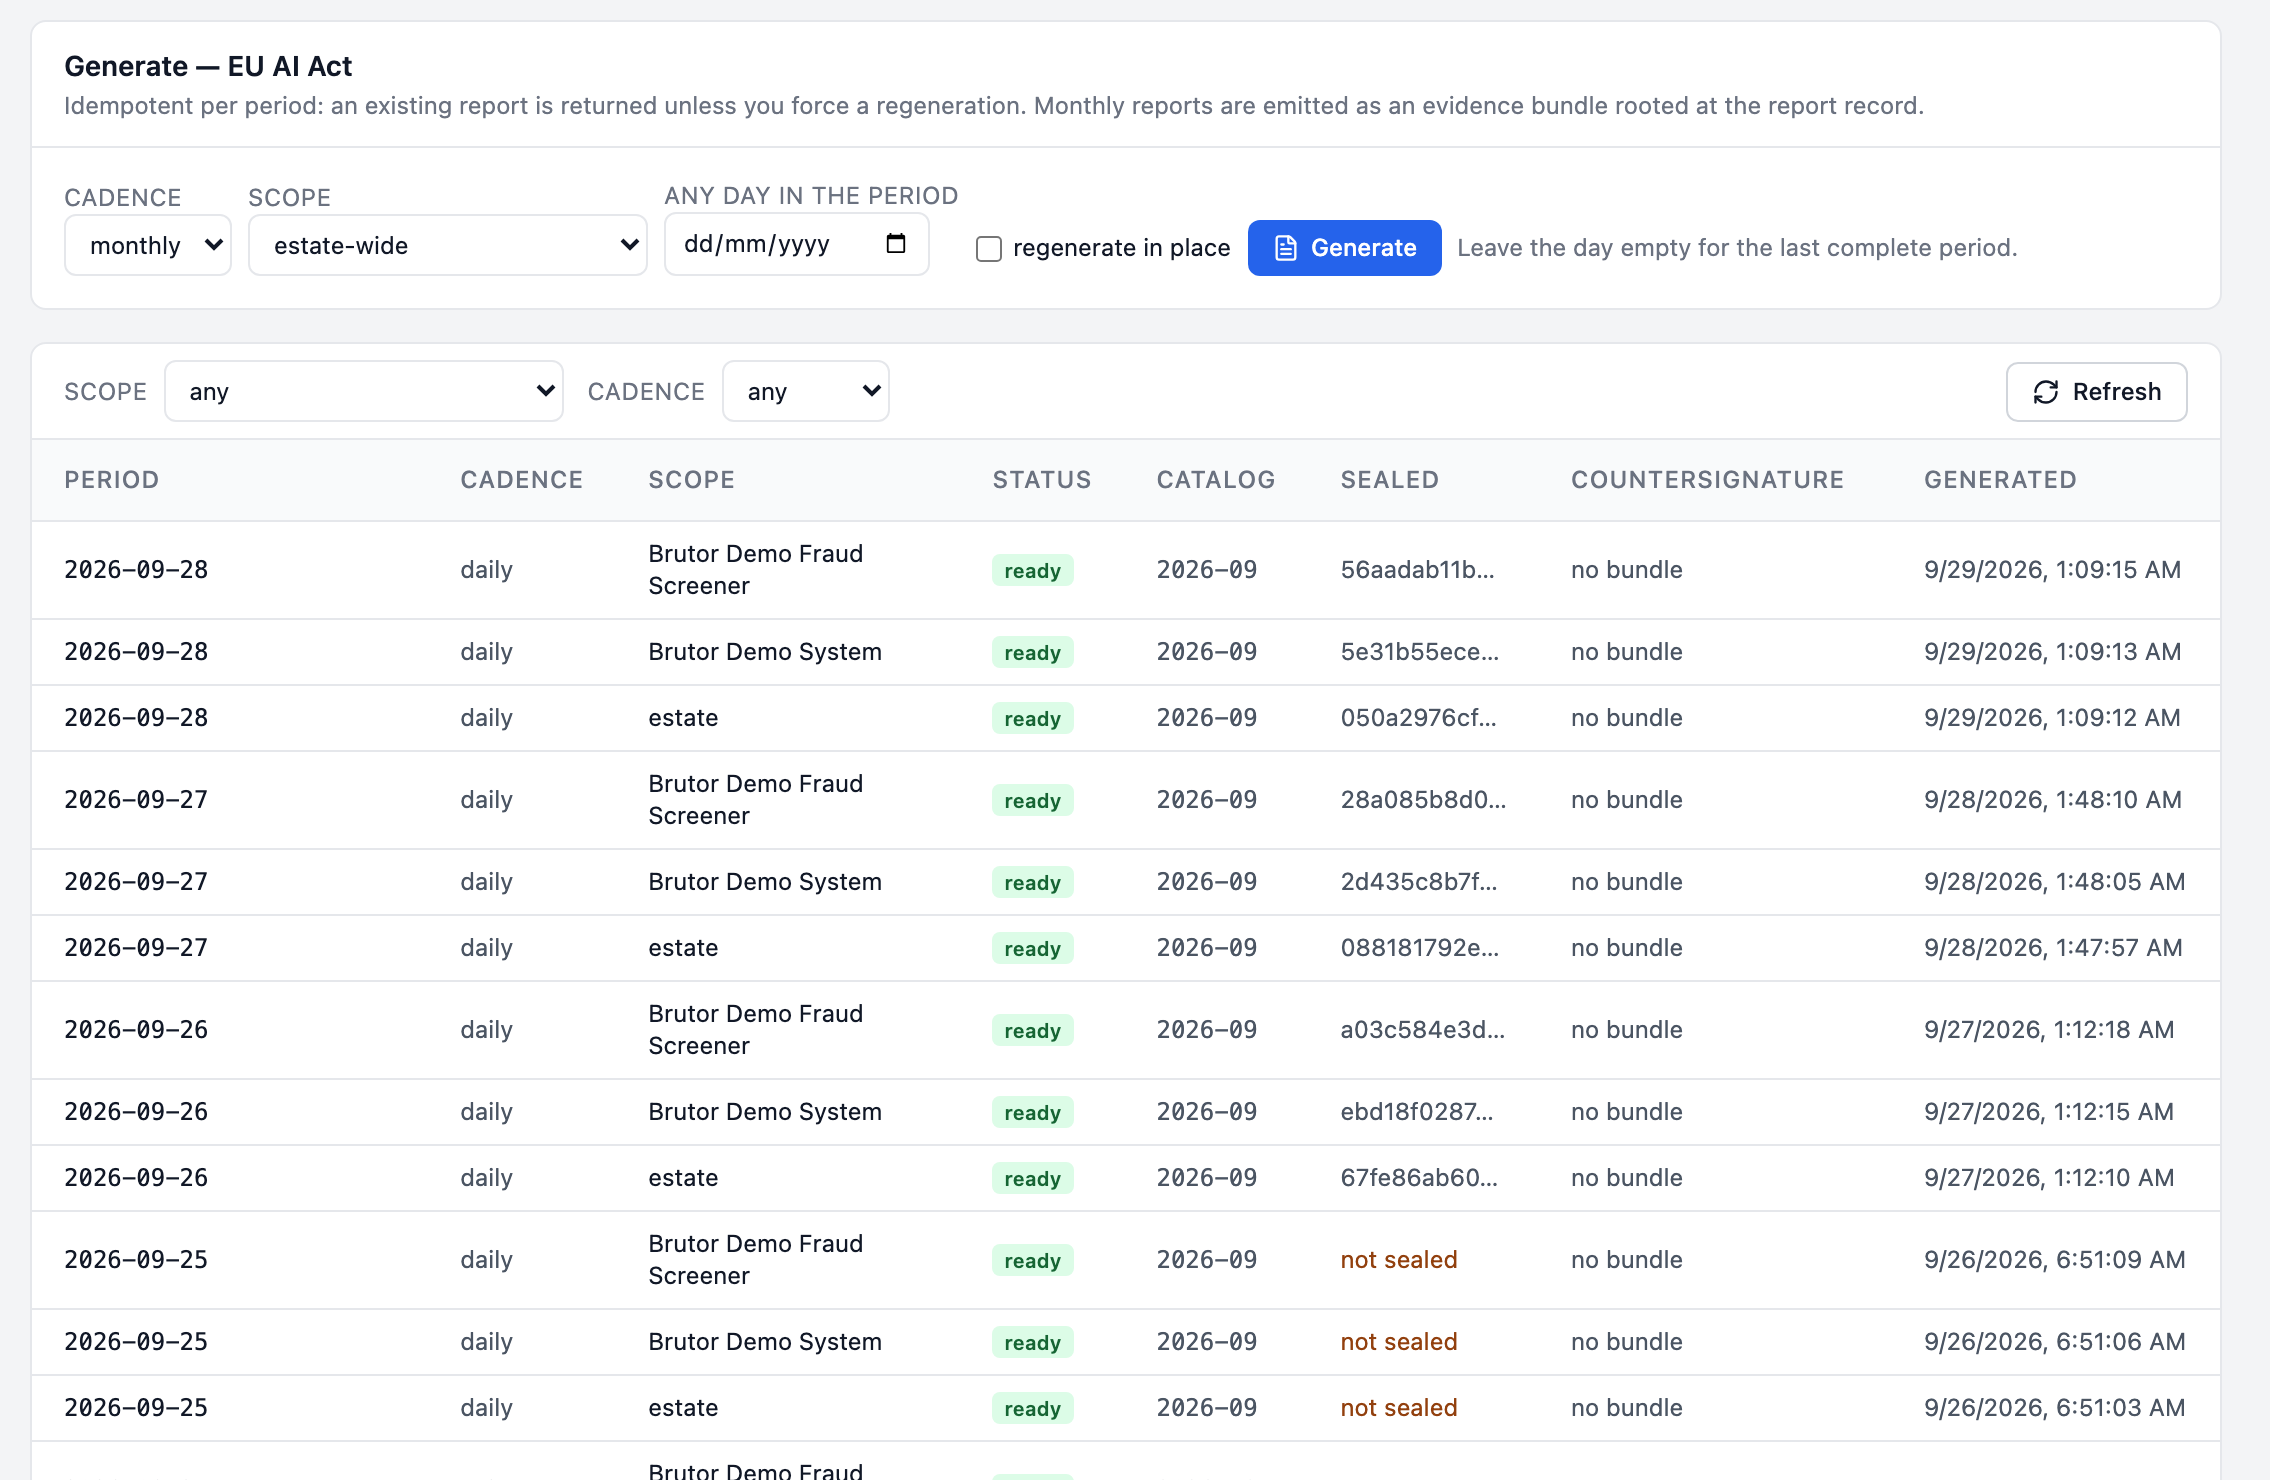2270x1480 pixels.
Task: Select sealed hash a03c584e3d...
Action: [1423, 1030]
